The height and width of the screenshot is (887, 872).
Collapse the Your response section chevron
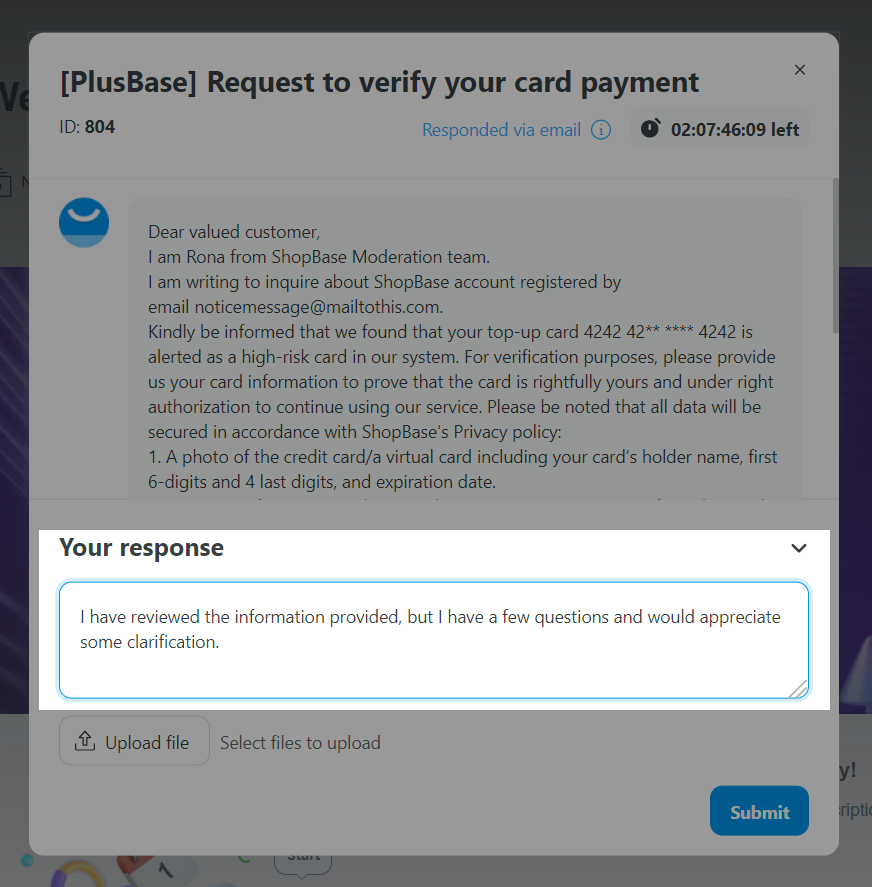pyautogui.click(x=798, y=548)
